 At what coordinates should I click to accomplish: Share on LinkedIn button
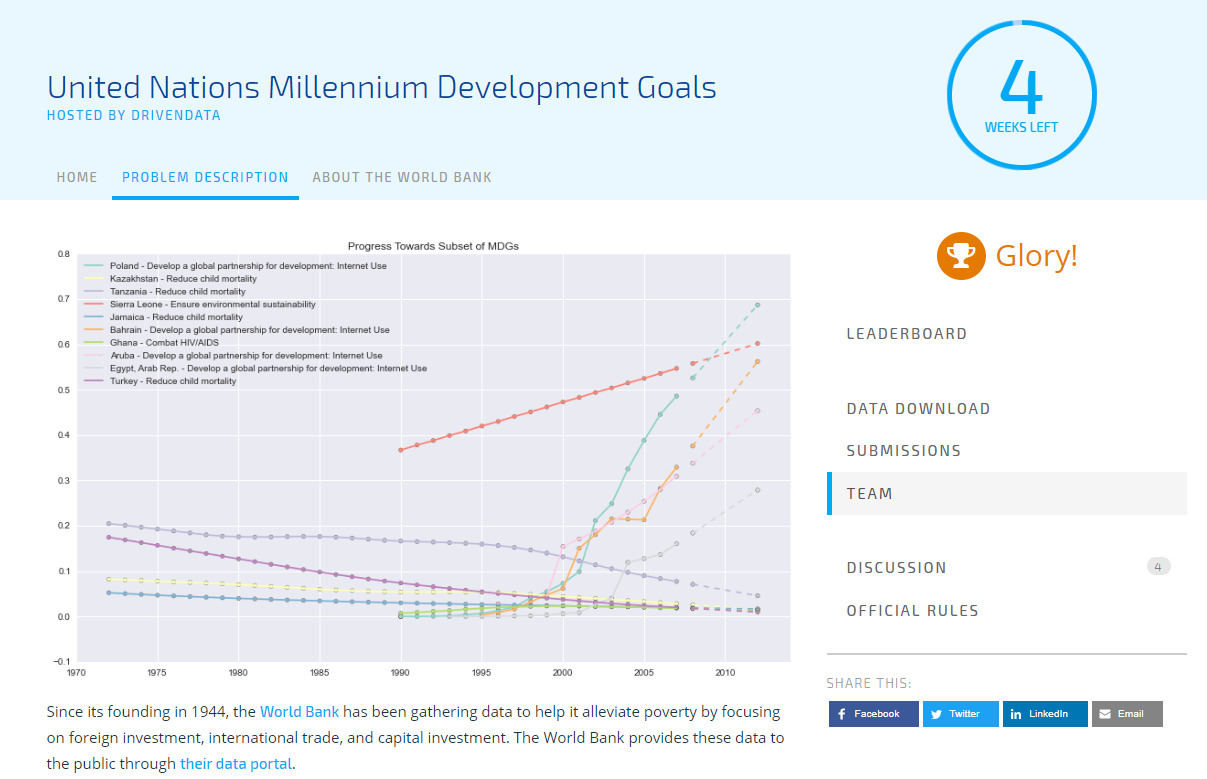pyautogui.click(x=1045, y=714)
